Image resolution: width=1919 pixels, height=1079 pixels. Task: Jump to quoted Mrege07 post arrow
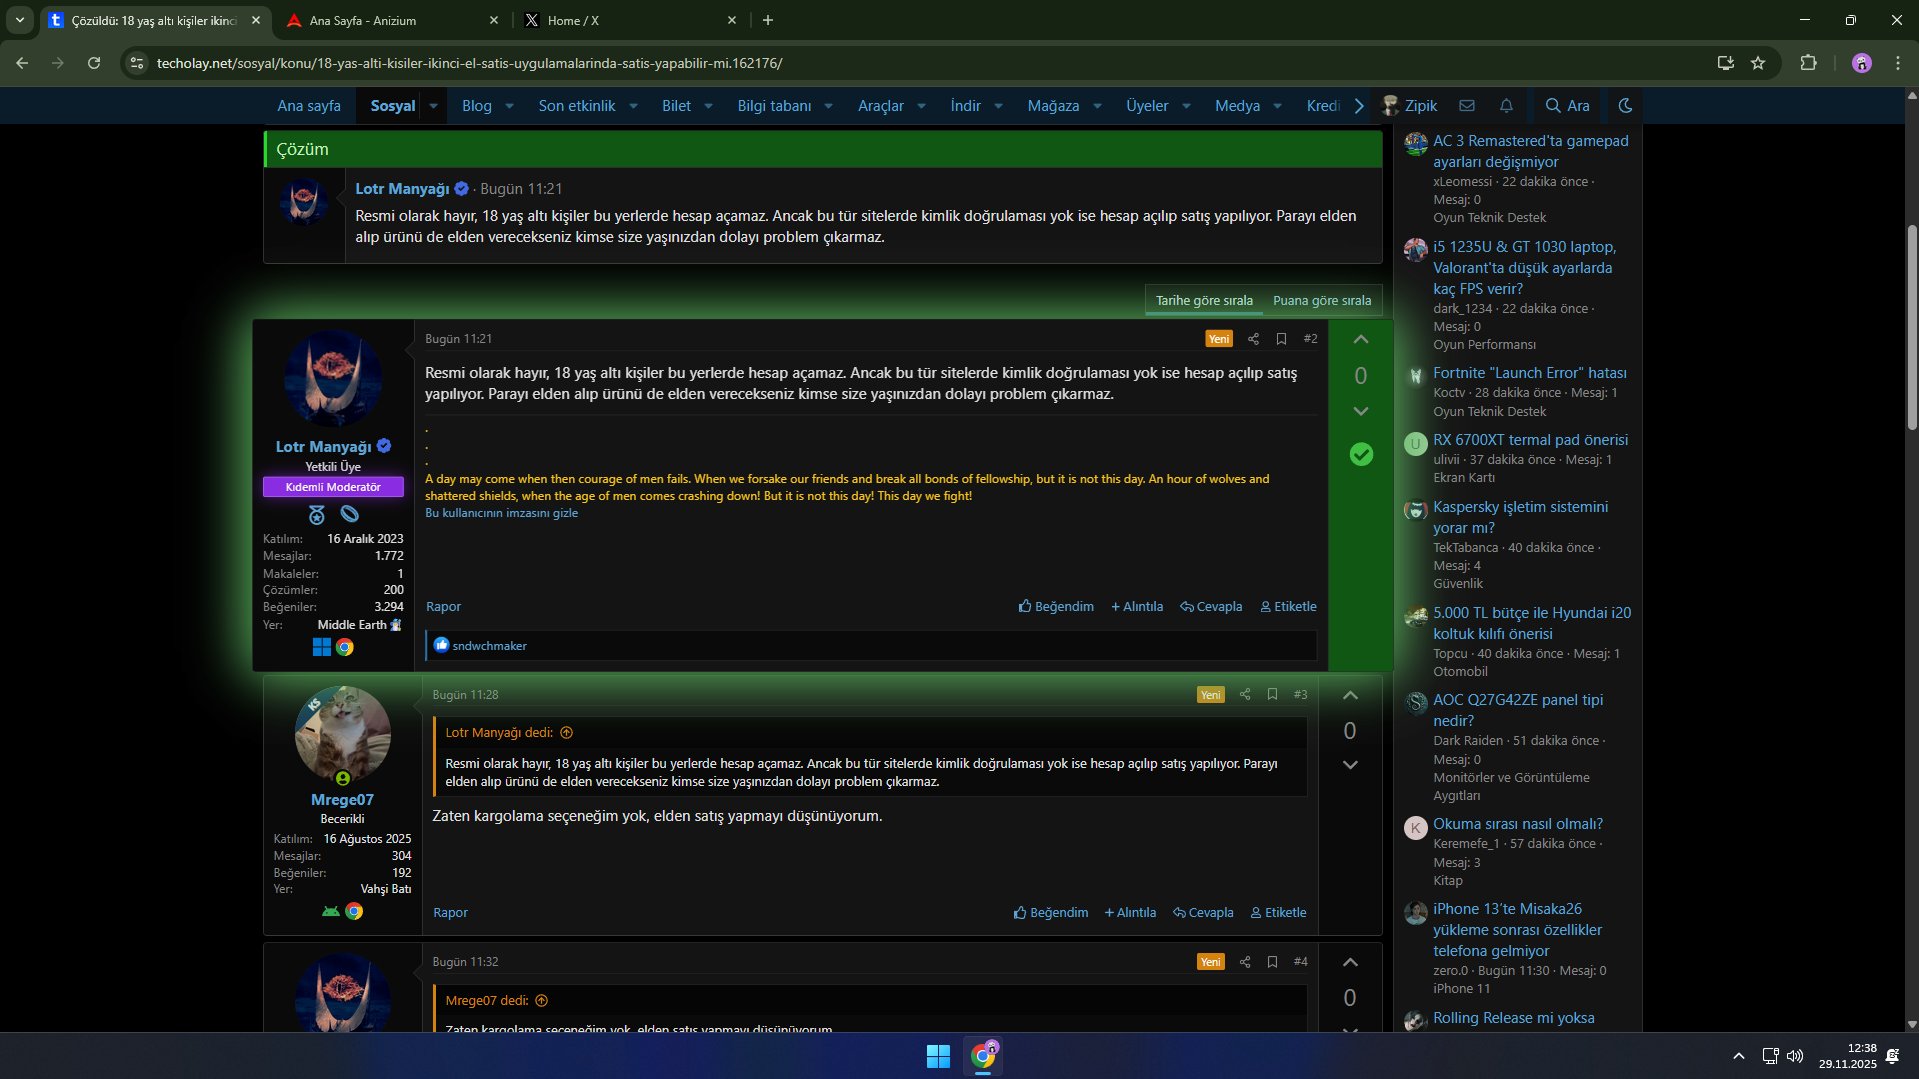click(x=541, y=1001)
